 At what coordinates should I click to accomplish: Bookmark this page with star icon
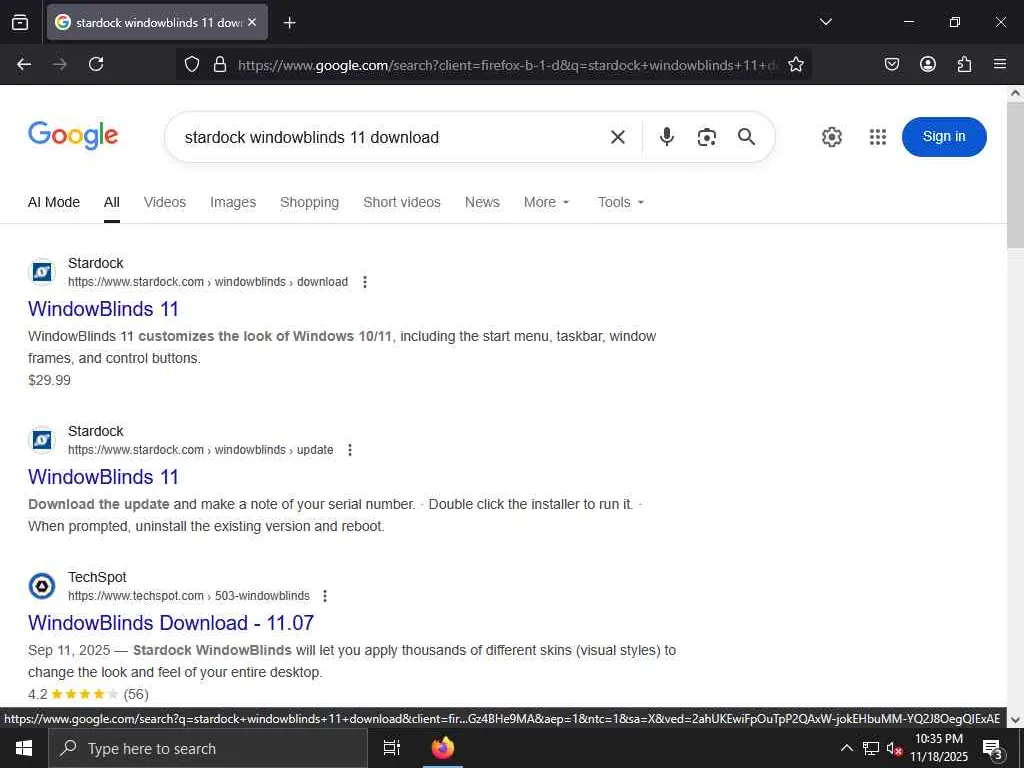tap(795, 64)
